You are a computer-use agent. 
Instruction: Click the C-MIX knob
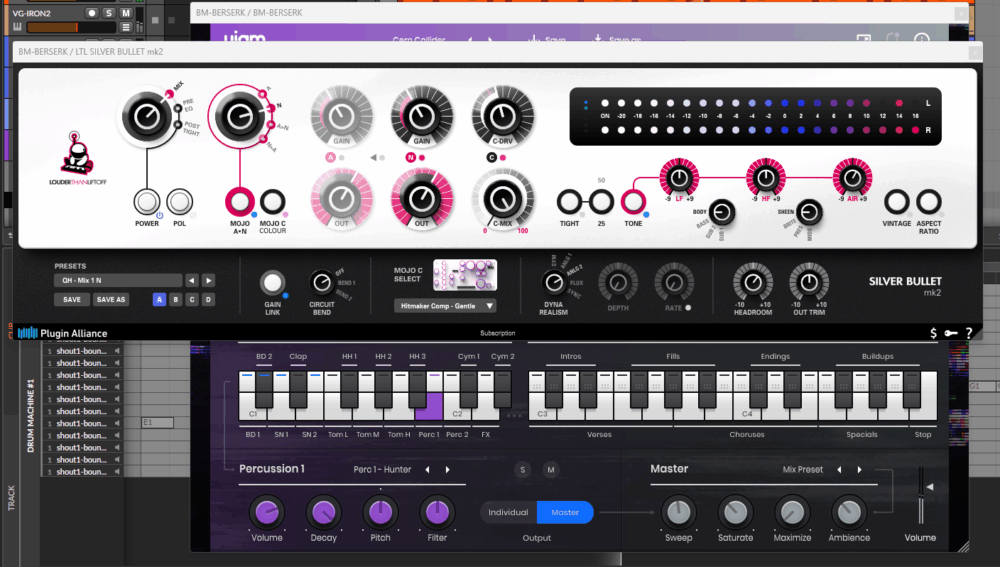tap(503, 199)
